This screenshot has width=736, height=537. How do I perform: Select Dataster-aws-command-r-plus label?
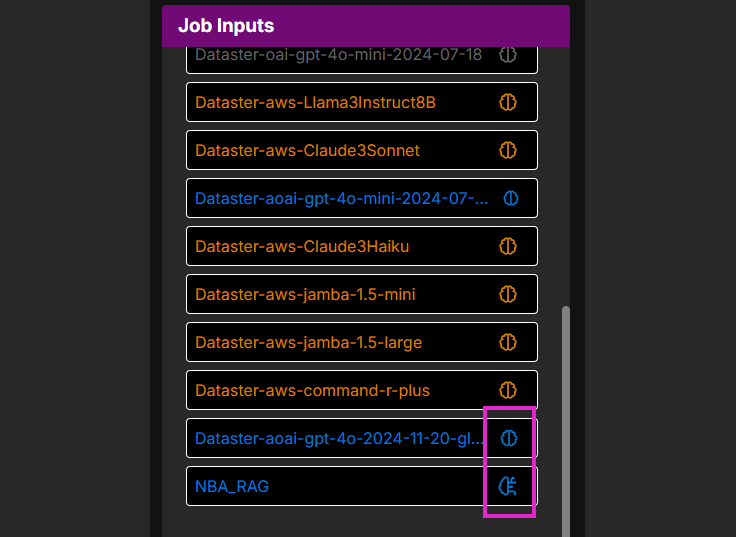tap(313, 391)
